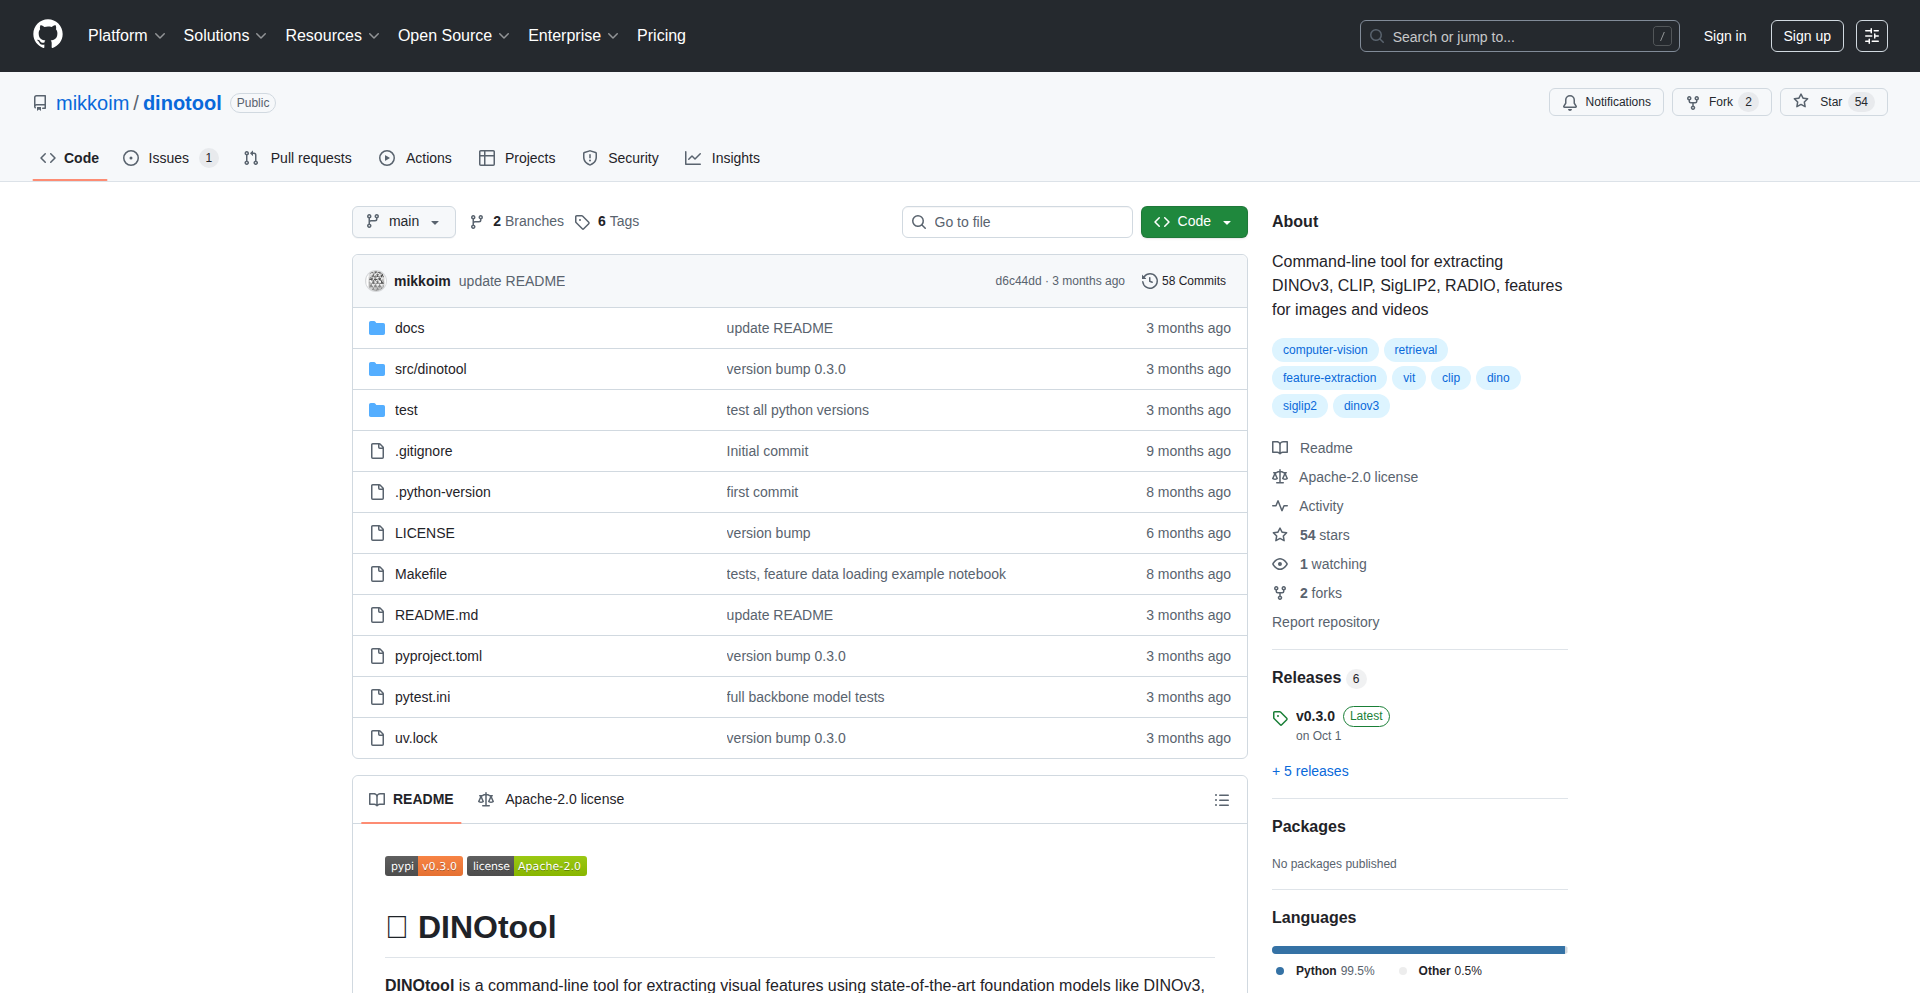Select the README tab in file panel
The image size is (1920, 993).
[411, 800]
